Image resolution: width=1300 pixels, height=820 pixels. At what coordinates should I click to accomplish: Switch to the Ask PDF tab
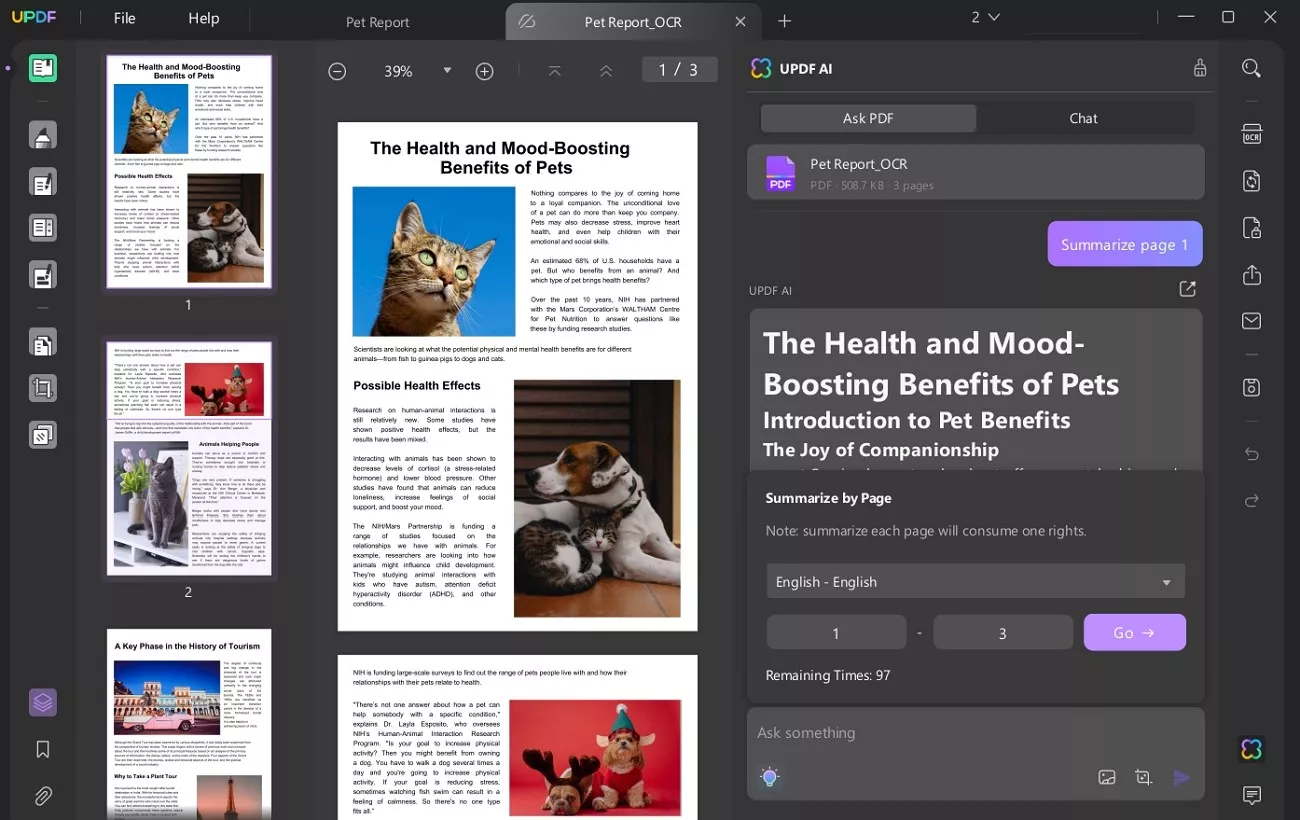(868, 118)
